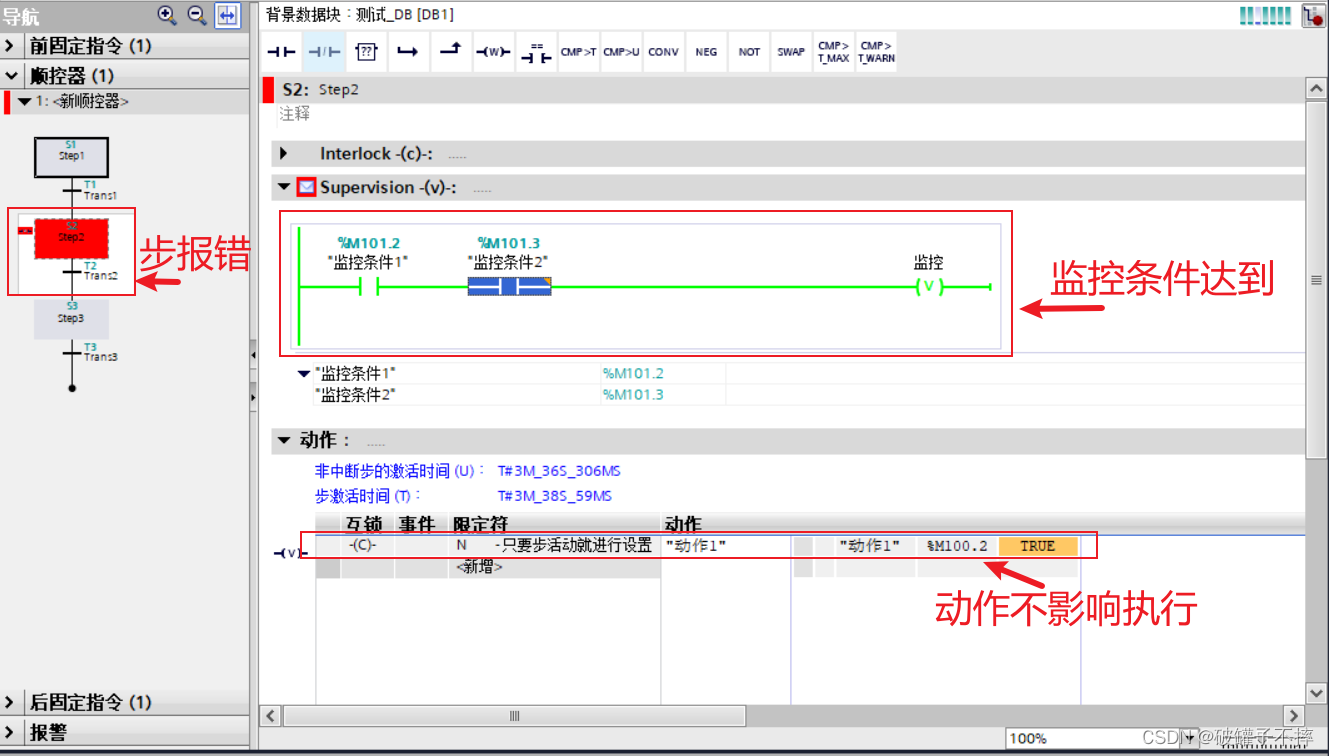Collapse the 监控条件1 operand list
The width and height of the screenshot is (1329, 756).
[x=304, y=373]
